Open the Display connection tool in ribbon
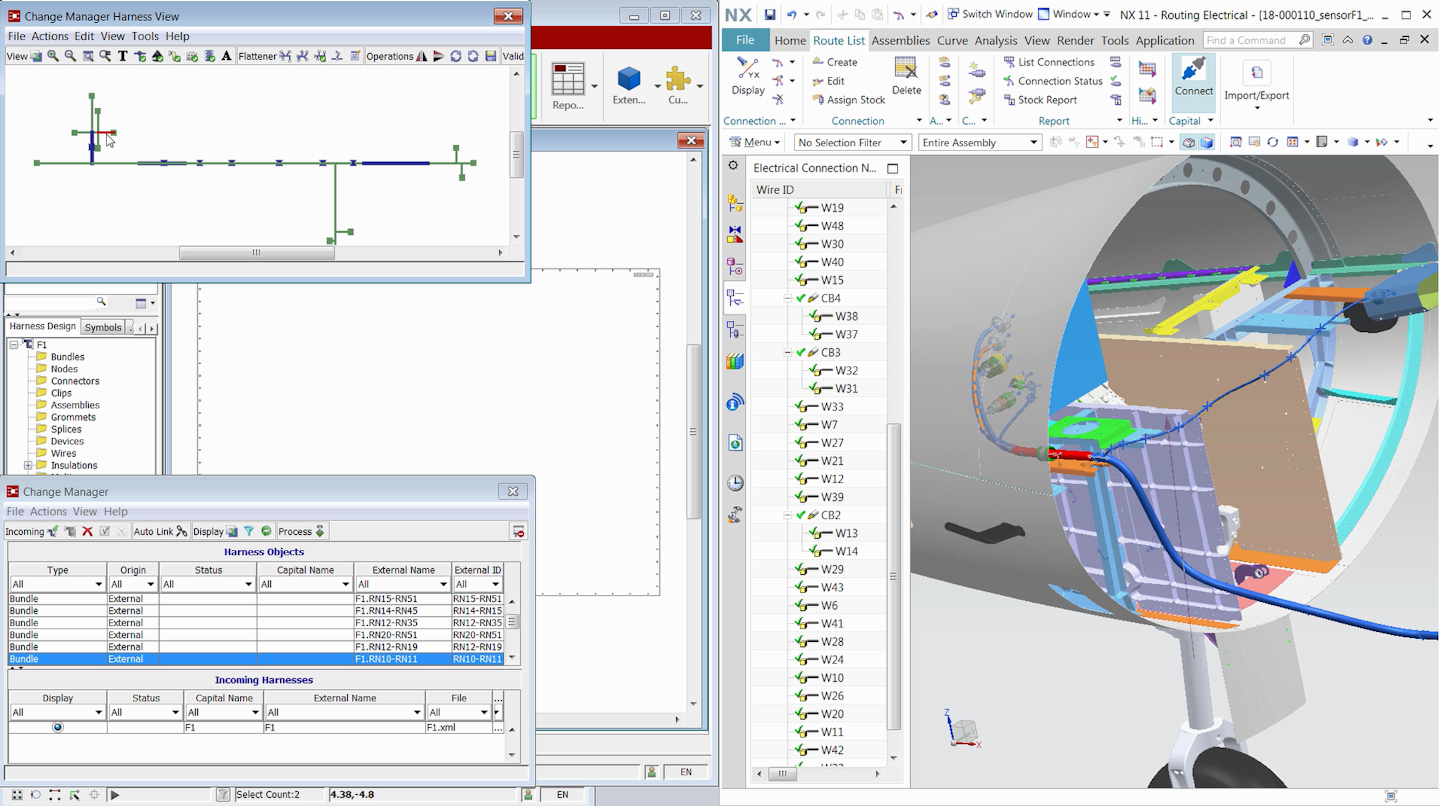The image size is (1440, 806). (747, 76)
